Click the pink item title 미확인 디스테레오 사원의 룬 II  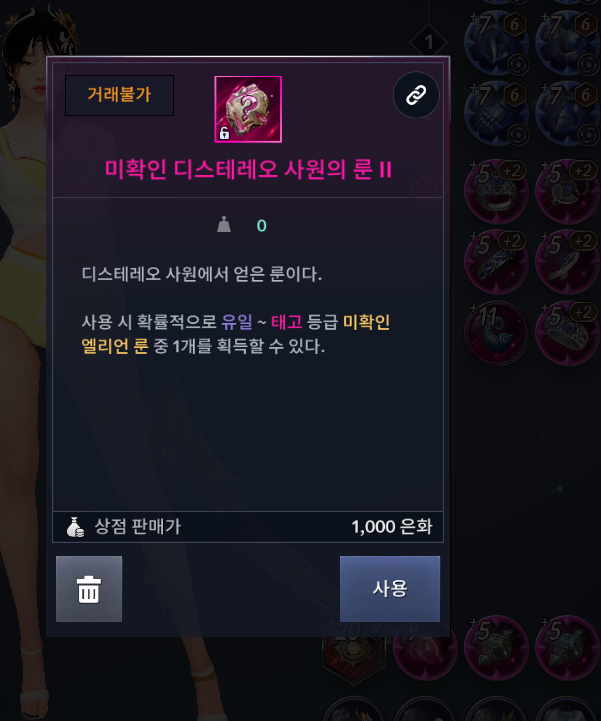248,169
